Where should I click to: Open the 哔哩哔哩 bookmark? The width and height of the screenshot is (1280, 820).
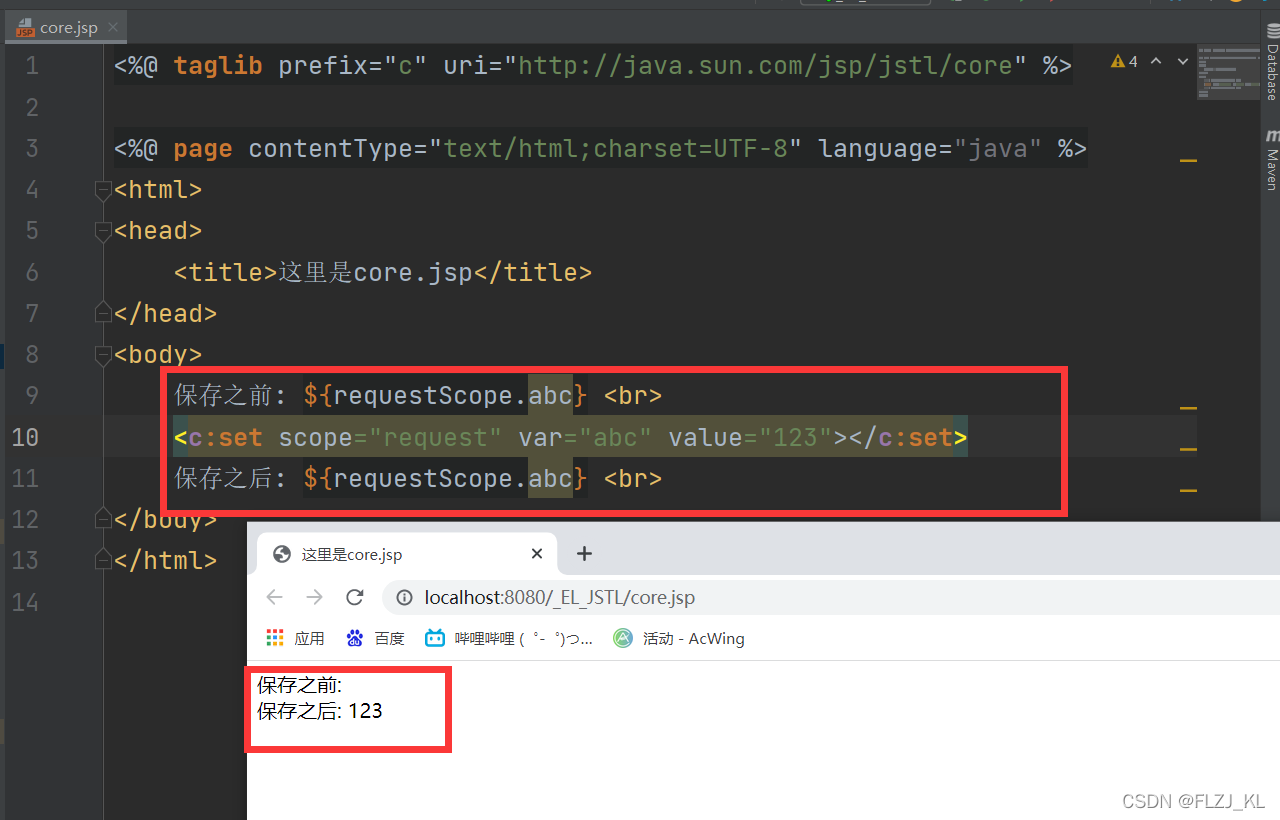[x=510, y=638]
